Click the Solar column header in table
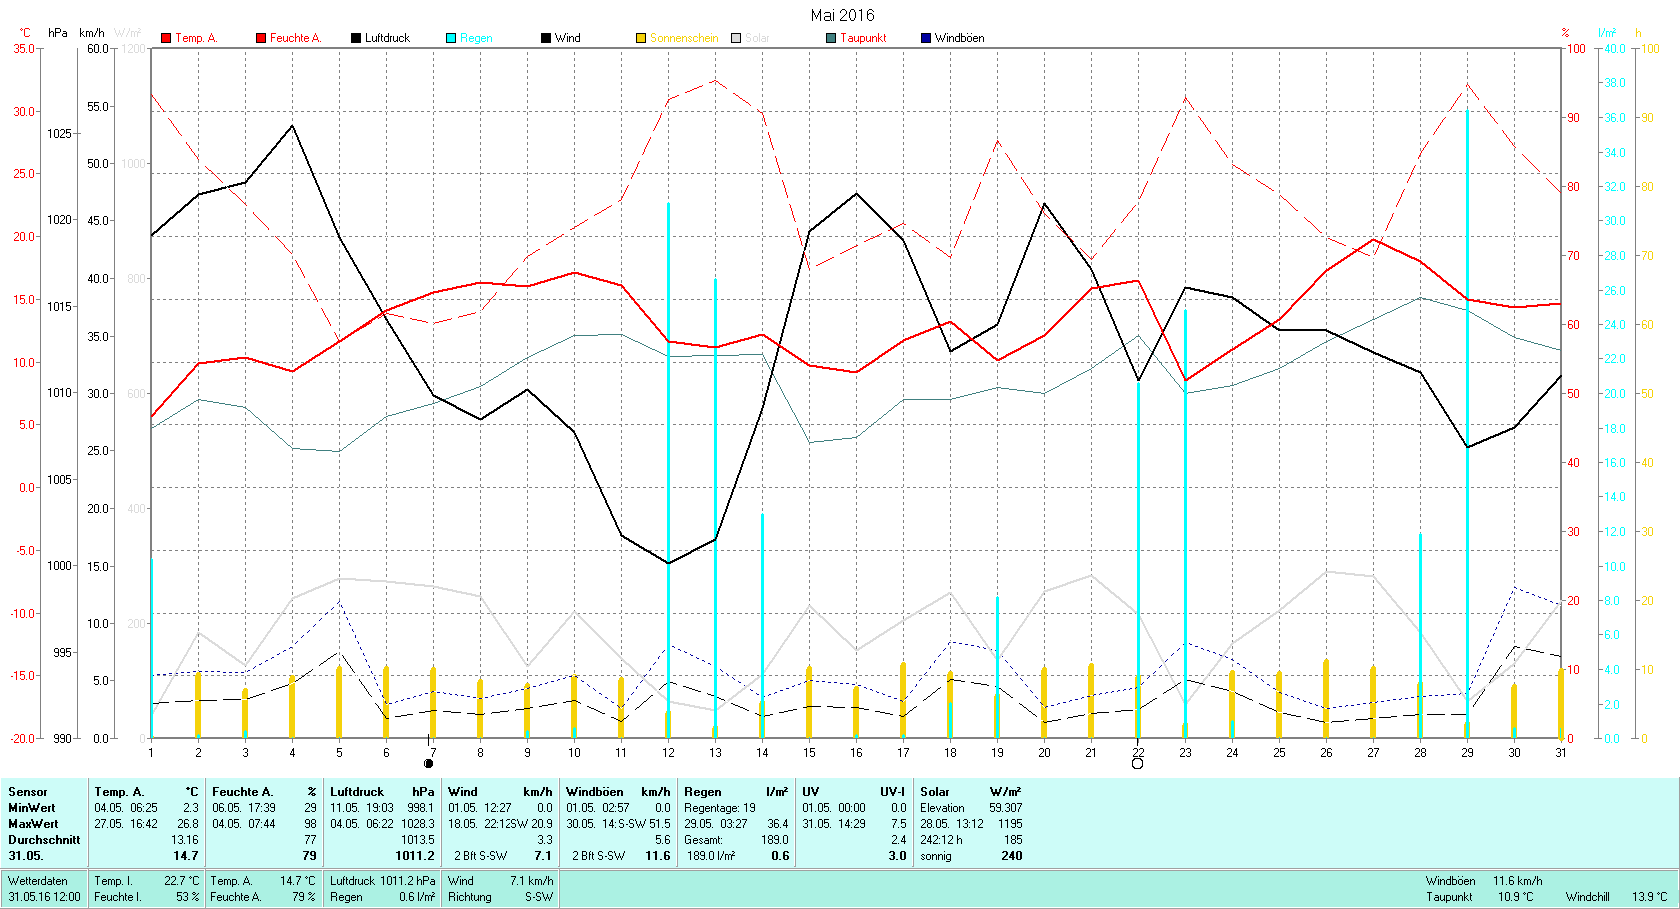 (935, 792)
